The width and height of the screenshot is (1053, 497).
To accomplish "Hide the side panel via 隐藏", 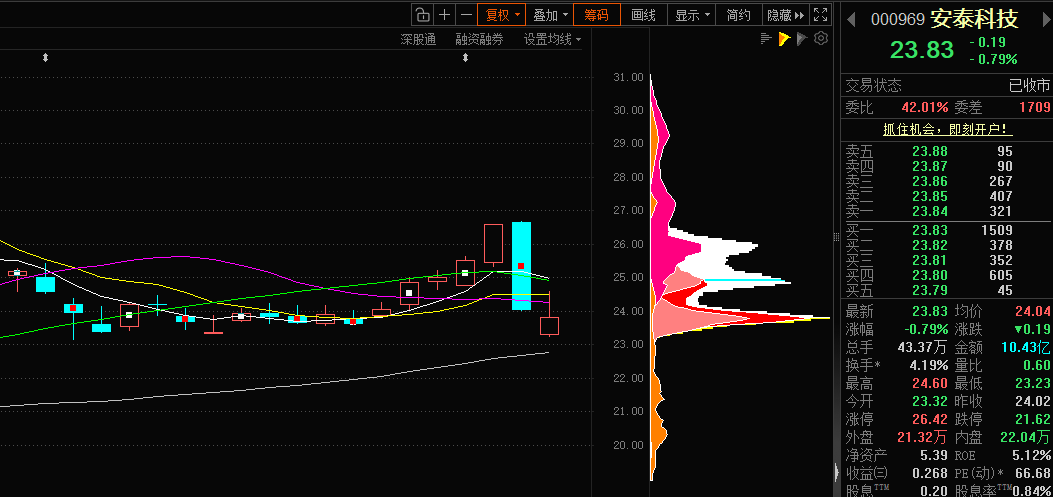I will point(786,15).
